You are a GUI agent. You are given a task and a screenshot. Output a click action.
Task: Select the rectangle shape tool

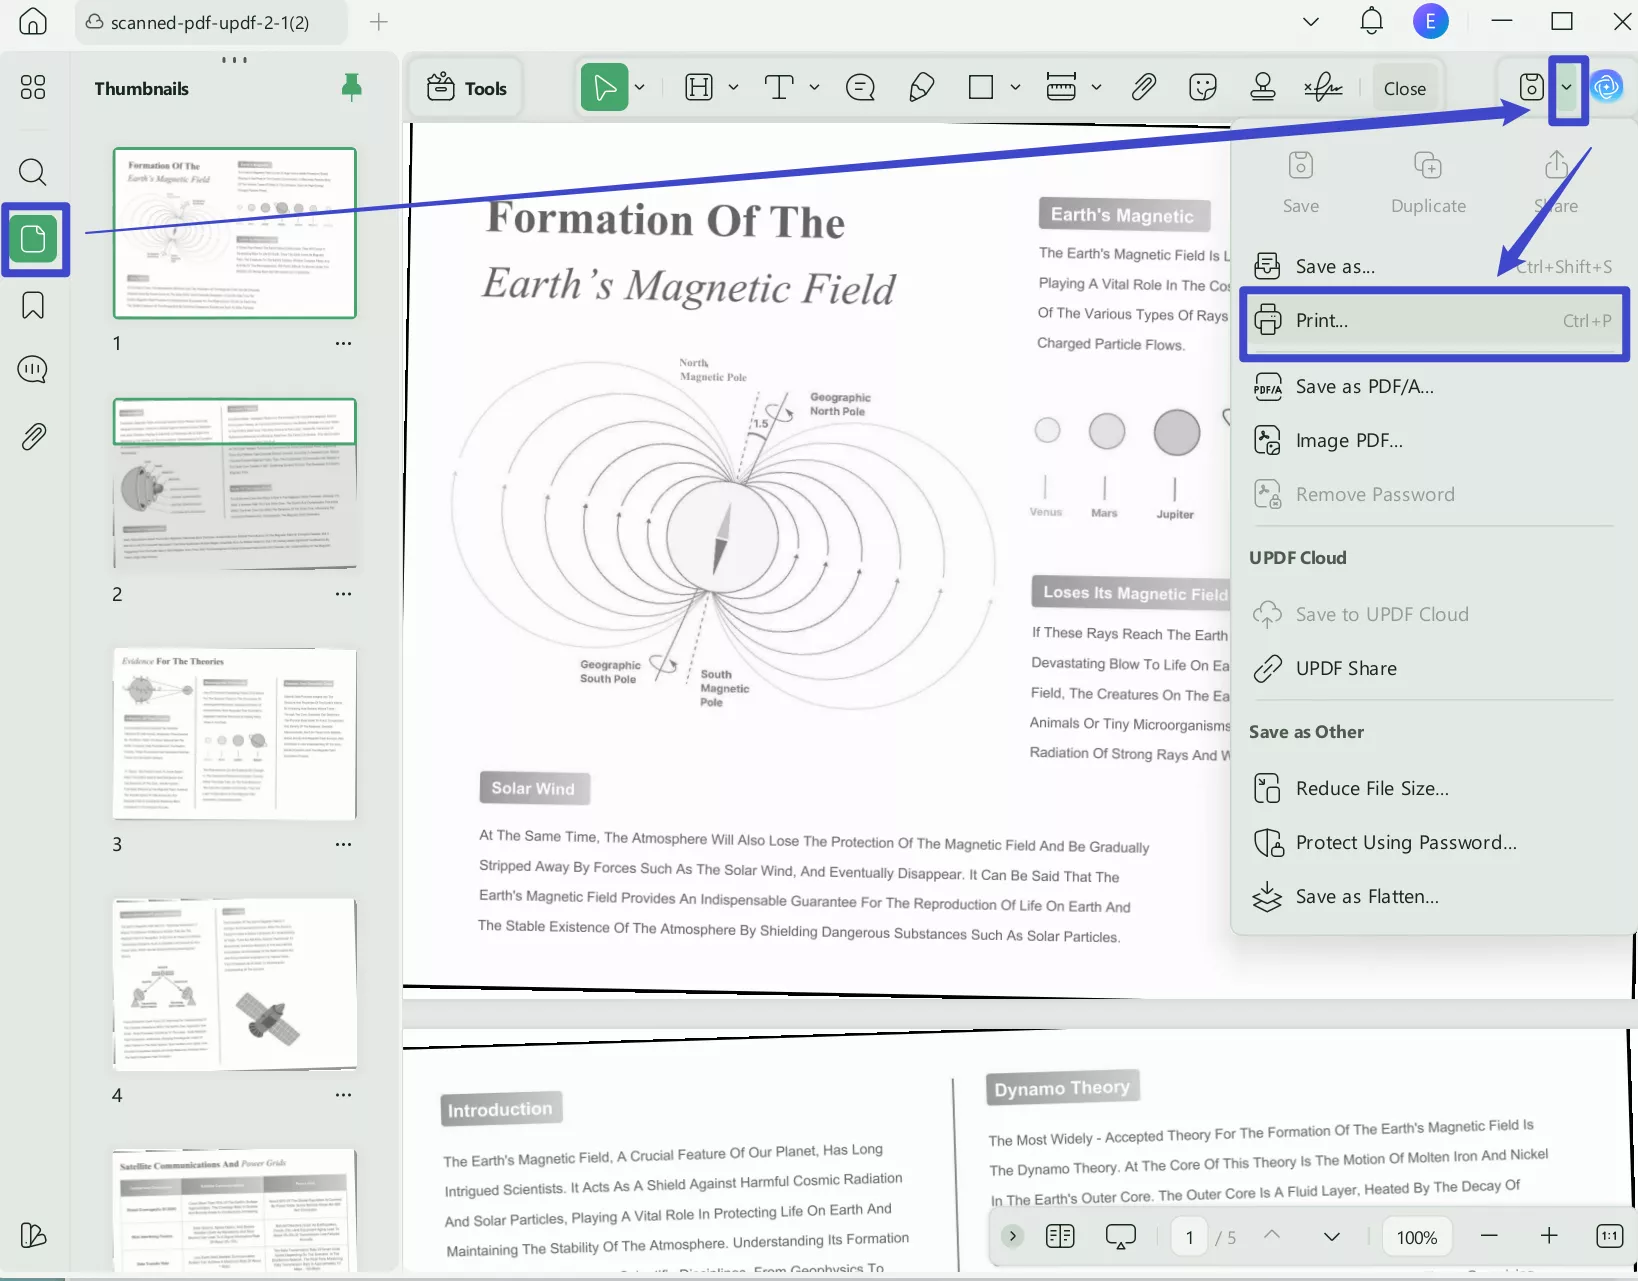[x=981, y=87]
